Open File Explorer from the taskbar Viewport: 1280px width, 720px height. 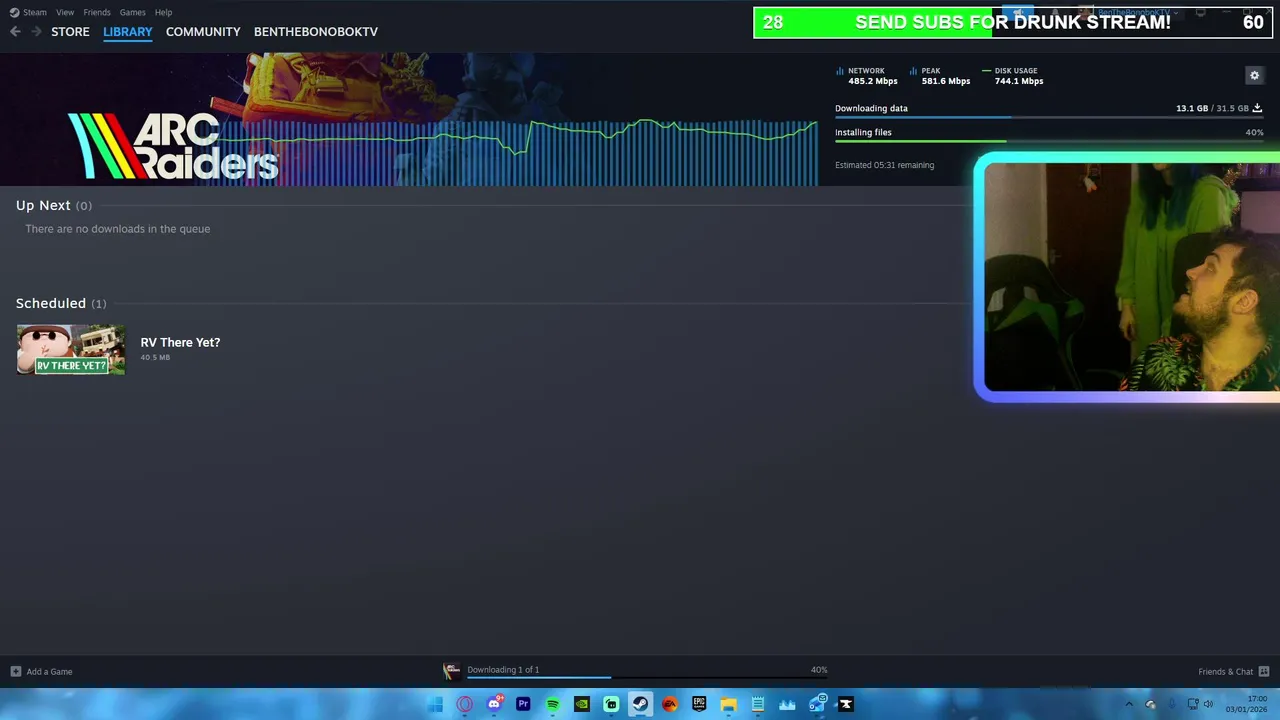728,704
